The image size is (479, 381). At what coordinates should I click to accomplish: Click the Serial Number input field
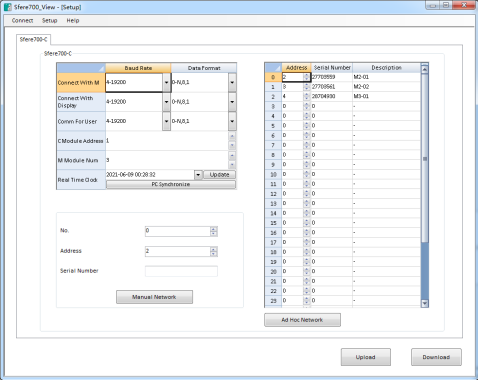pyautogui.click(x=181, y=271)
